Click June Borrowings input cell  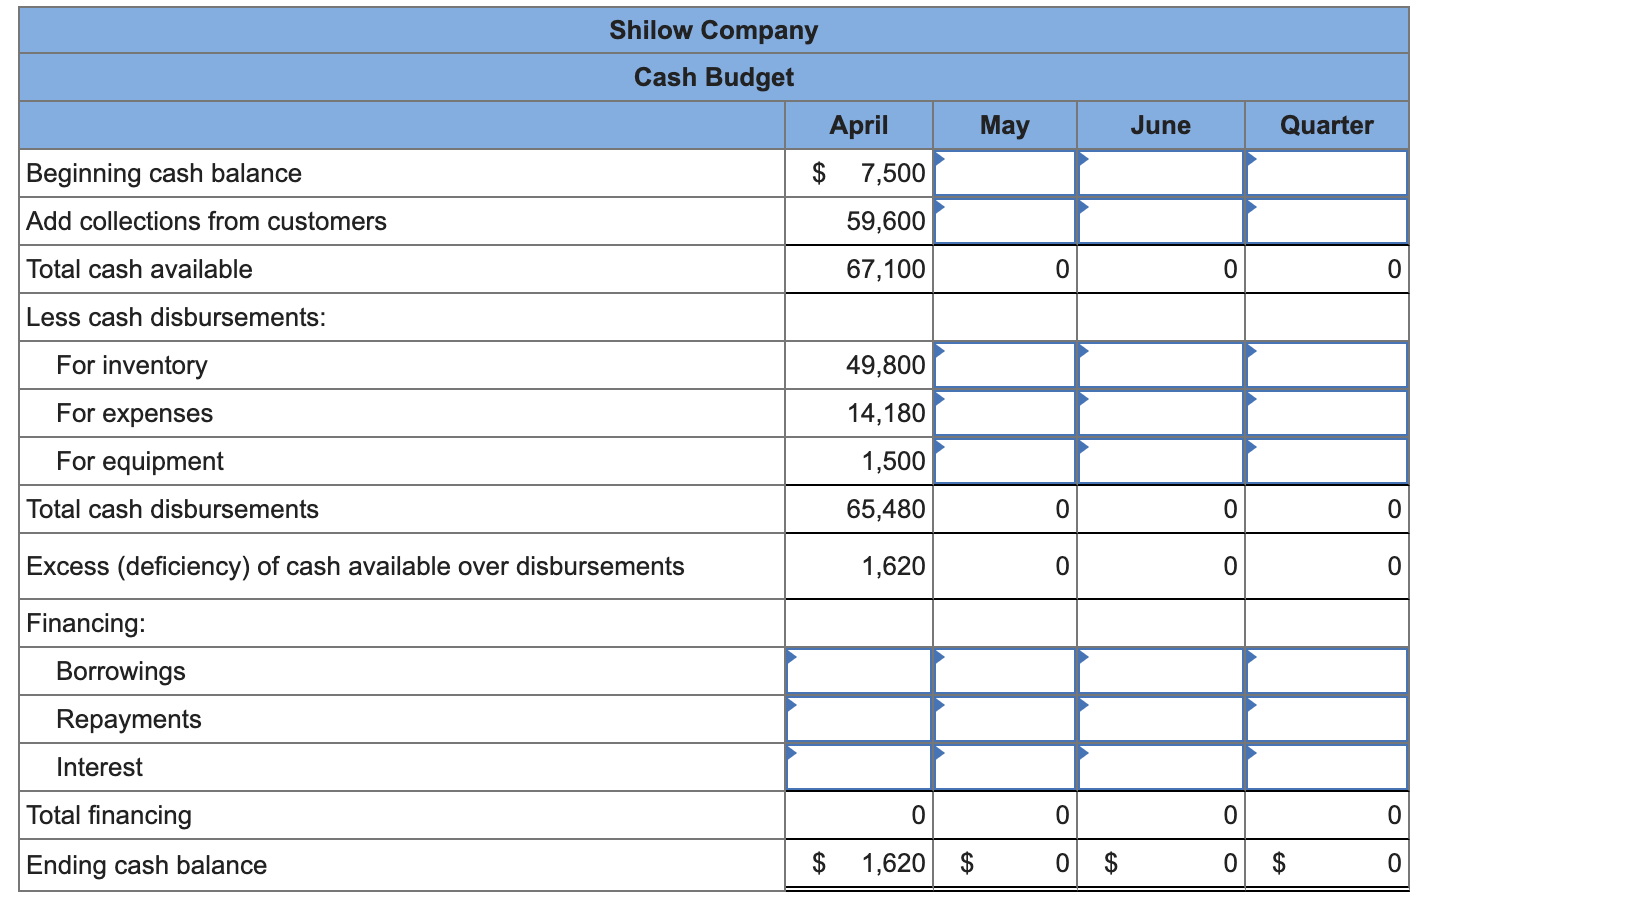(1161, 671)
